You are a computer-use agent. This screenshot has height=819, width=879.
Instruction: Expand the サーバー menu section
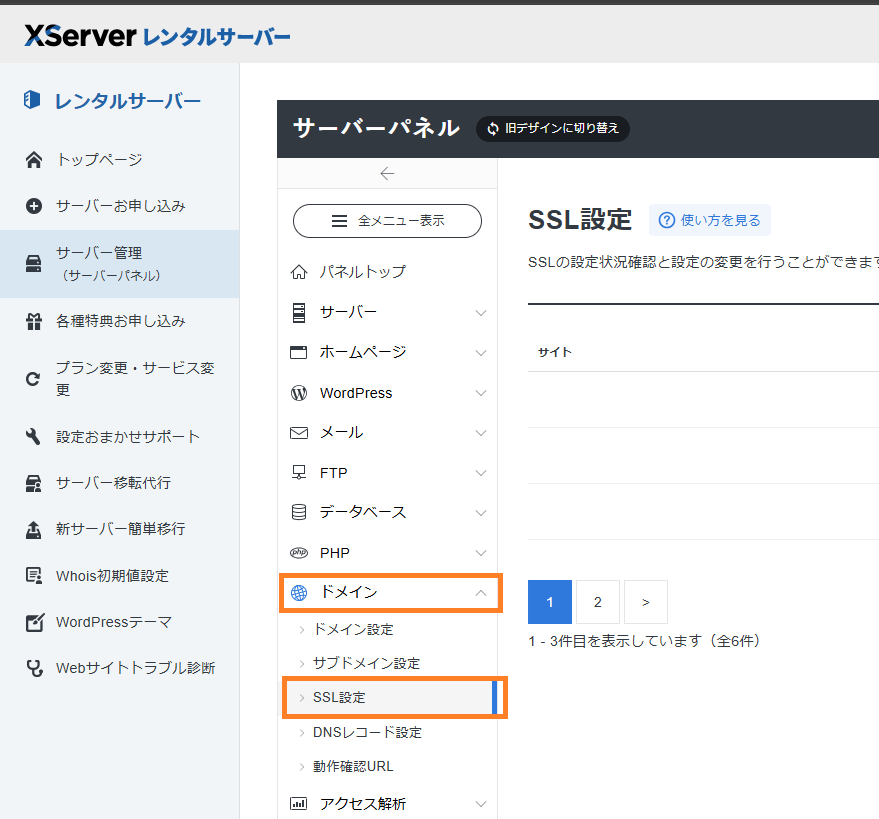480,313
